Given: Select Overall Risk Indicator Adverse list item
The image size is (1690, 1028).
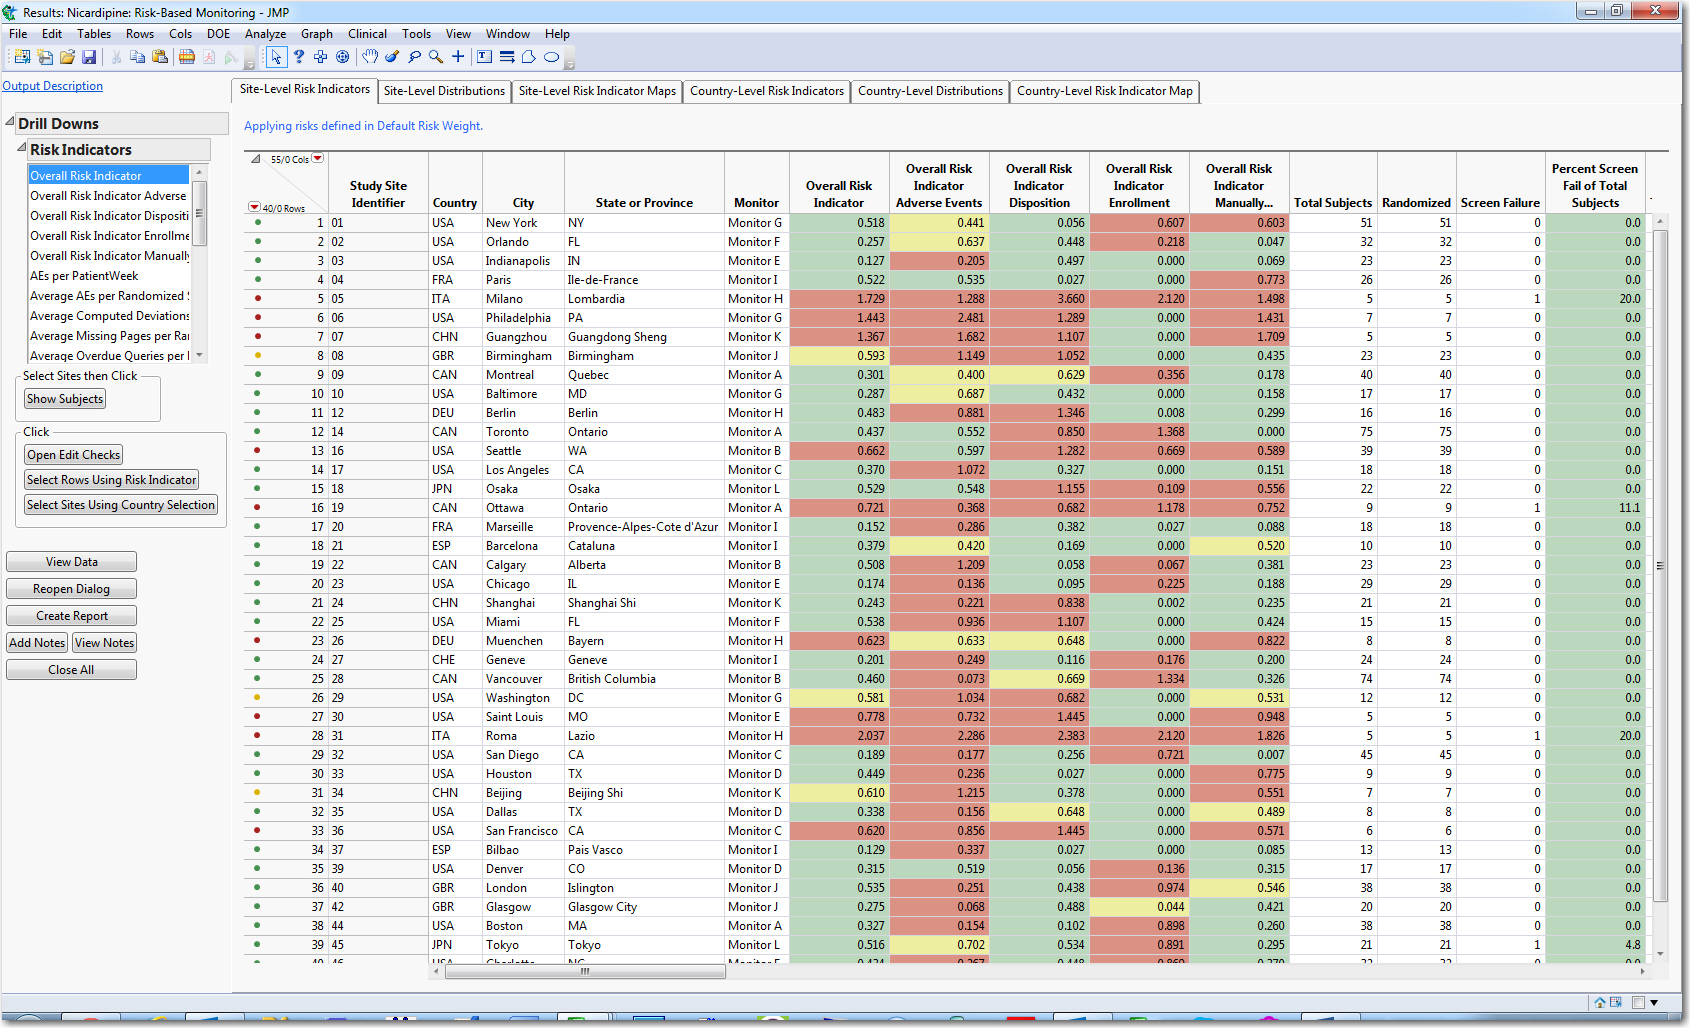Looking at the screenshot, I should 108,196.
